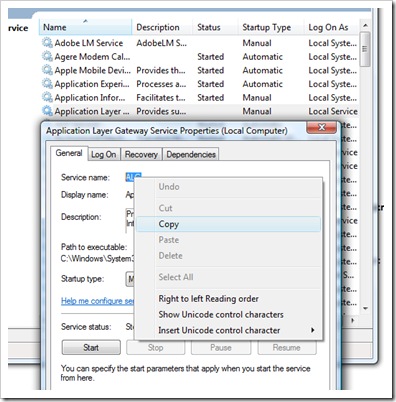Viewport: 396px width, 402px height.
Task: Sort by Startup Type column header
Action: 271,27
